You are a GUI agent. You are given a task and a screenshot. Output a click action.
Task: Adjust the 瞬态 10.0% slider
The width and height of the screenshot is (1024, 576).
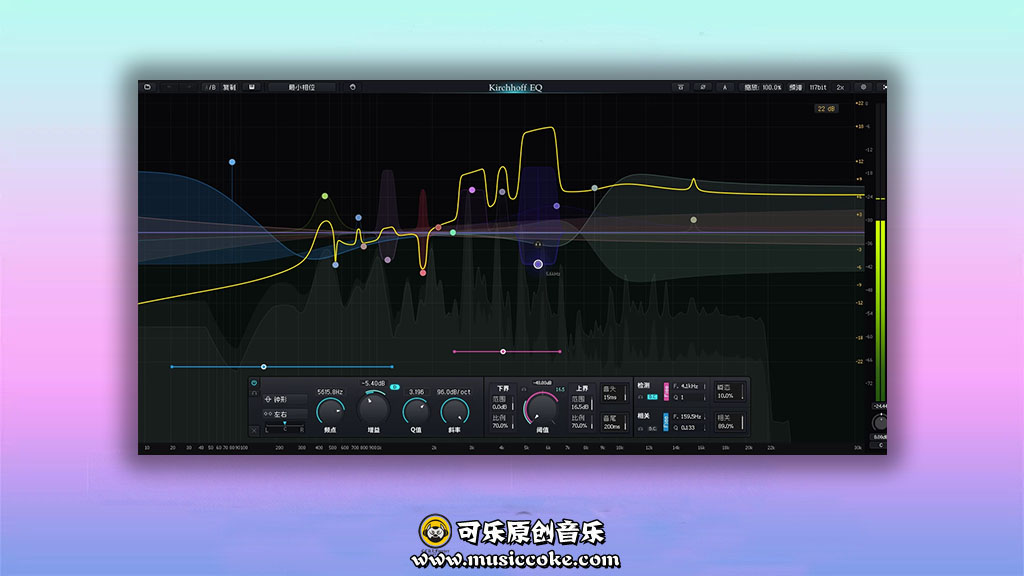tap(729, 392)
